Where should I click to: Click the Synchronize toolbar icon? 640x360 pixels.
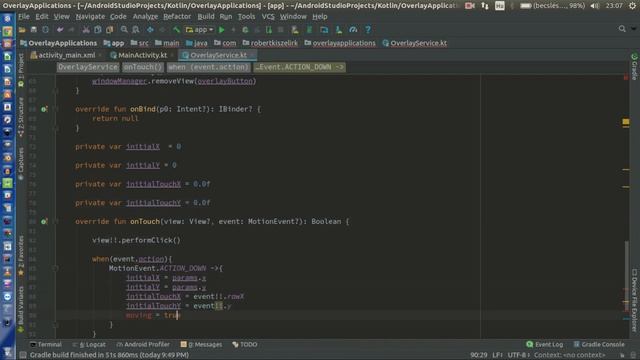pos(45,30)
